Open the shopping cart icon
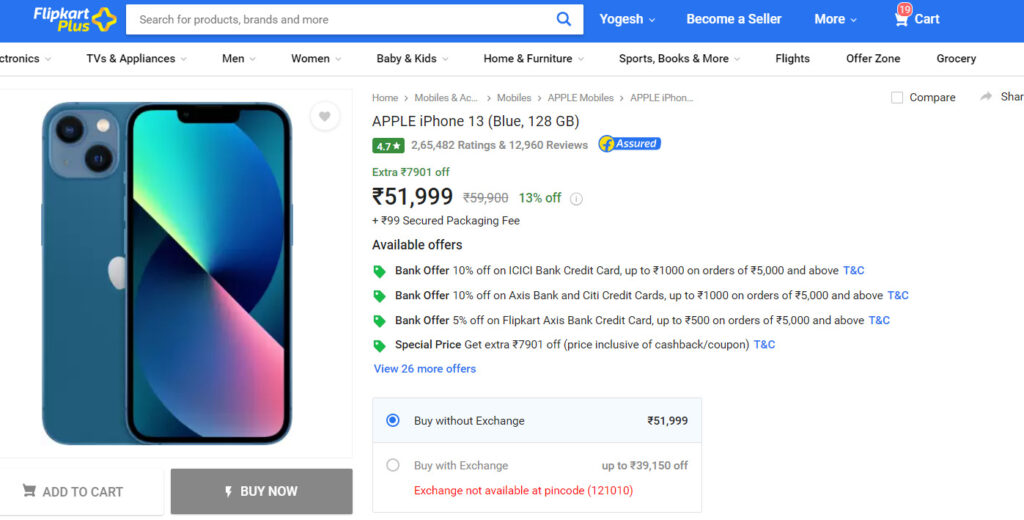This screenshot has width=1024, height=520. point(901,19)
